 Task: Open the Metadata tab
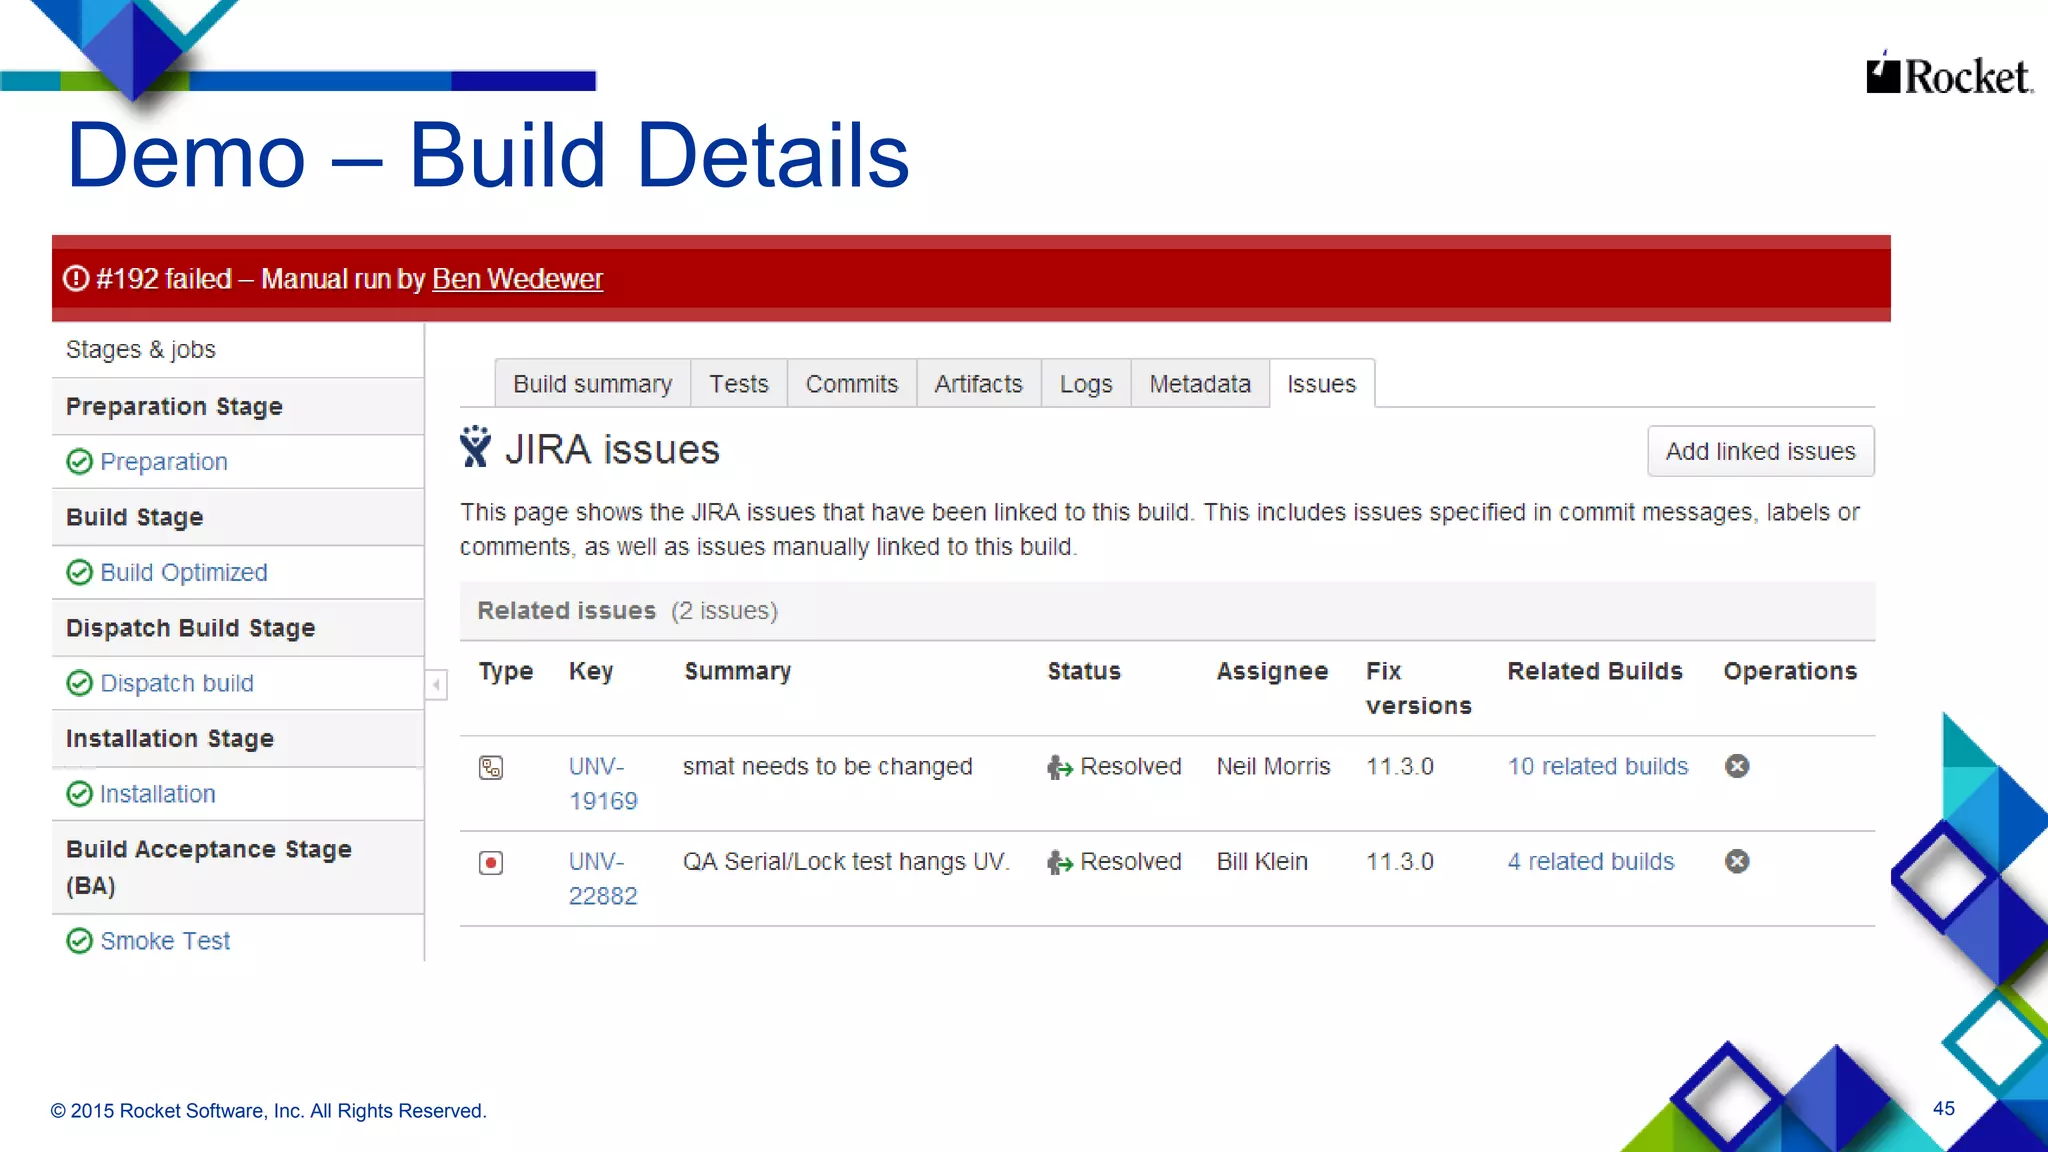pyautogui.click(x=1200, y=384)
